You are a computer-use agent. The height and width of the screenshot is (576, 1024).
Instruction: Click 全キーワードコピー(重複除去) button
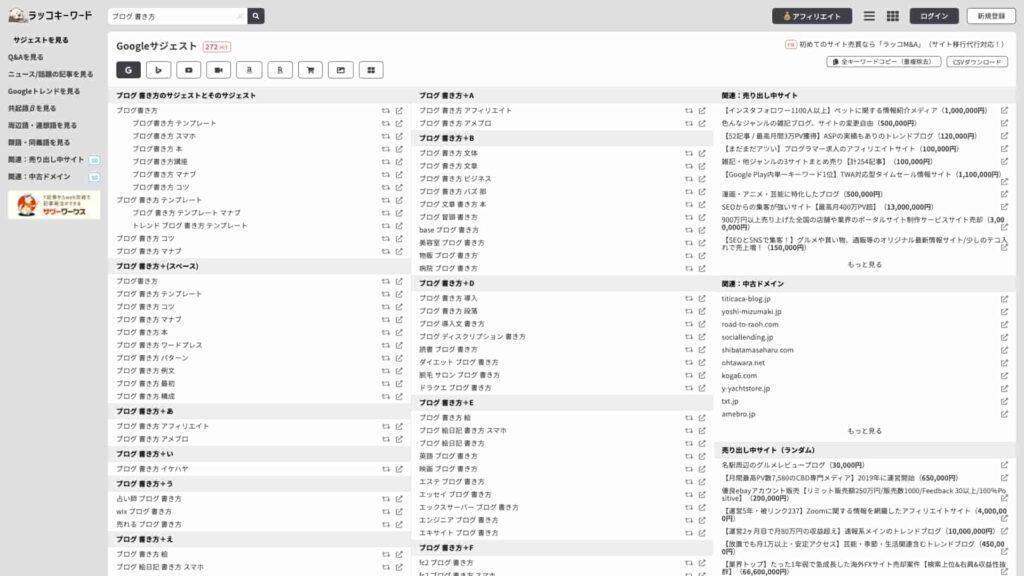[x=884, y=61]
